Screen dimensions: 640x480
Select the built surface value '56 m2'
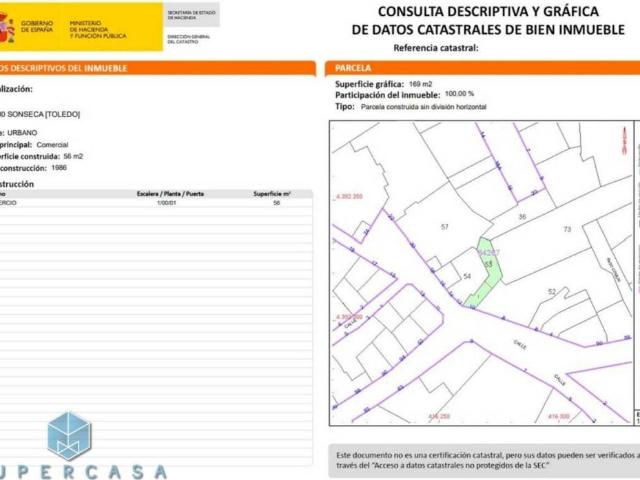click(x=73, y=156)
